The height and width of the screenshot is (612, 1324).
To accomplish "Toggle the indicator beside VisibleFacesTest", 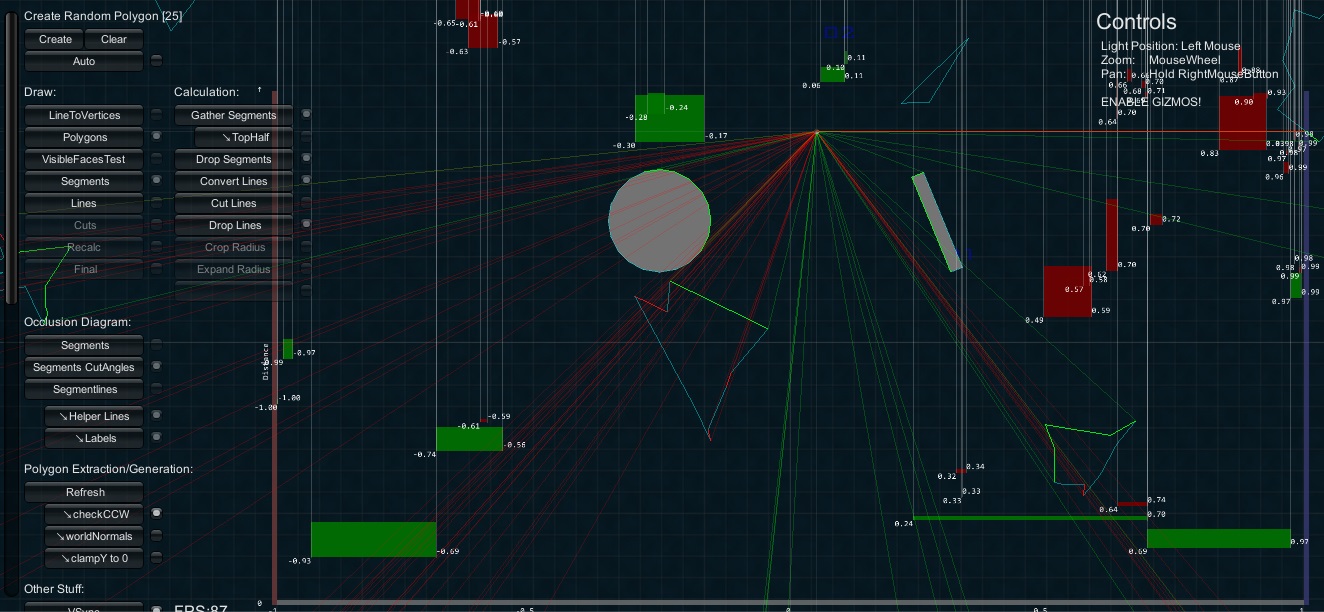I will point(156,159).
